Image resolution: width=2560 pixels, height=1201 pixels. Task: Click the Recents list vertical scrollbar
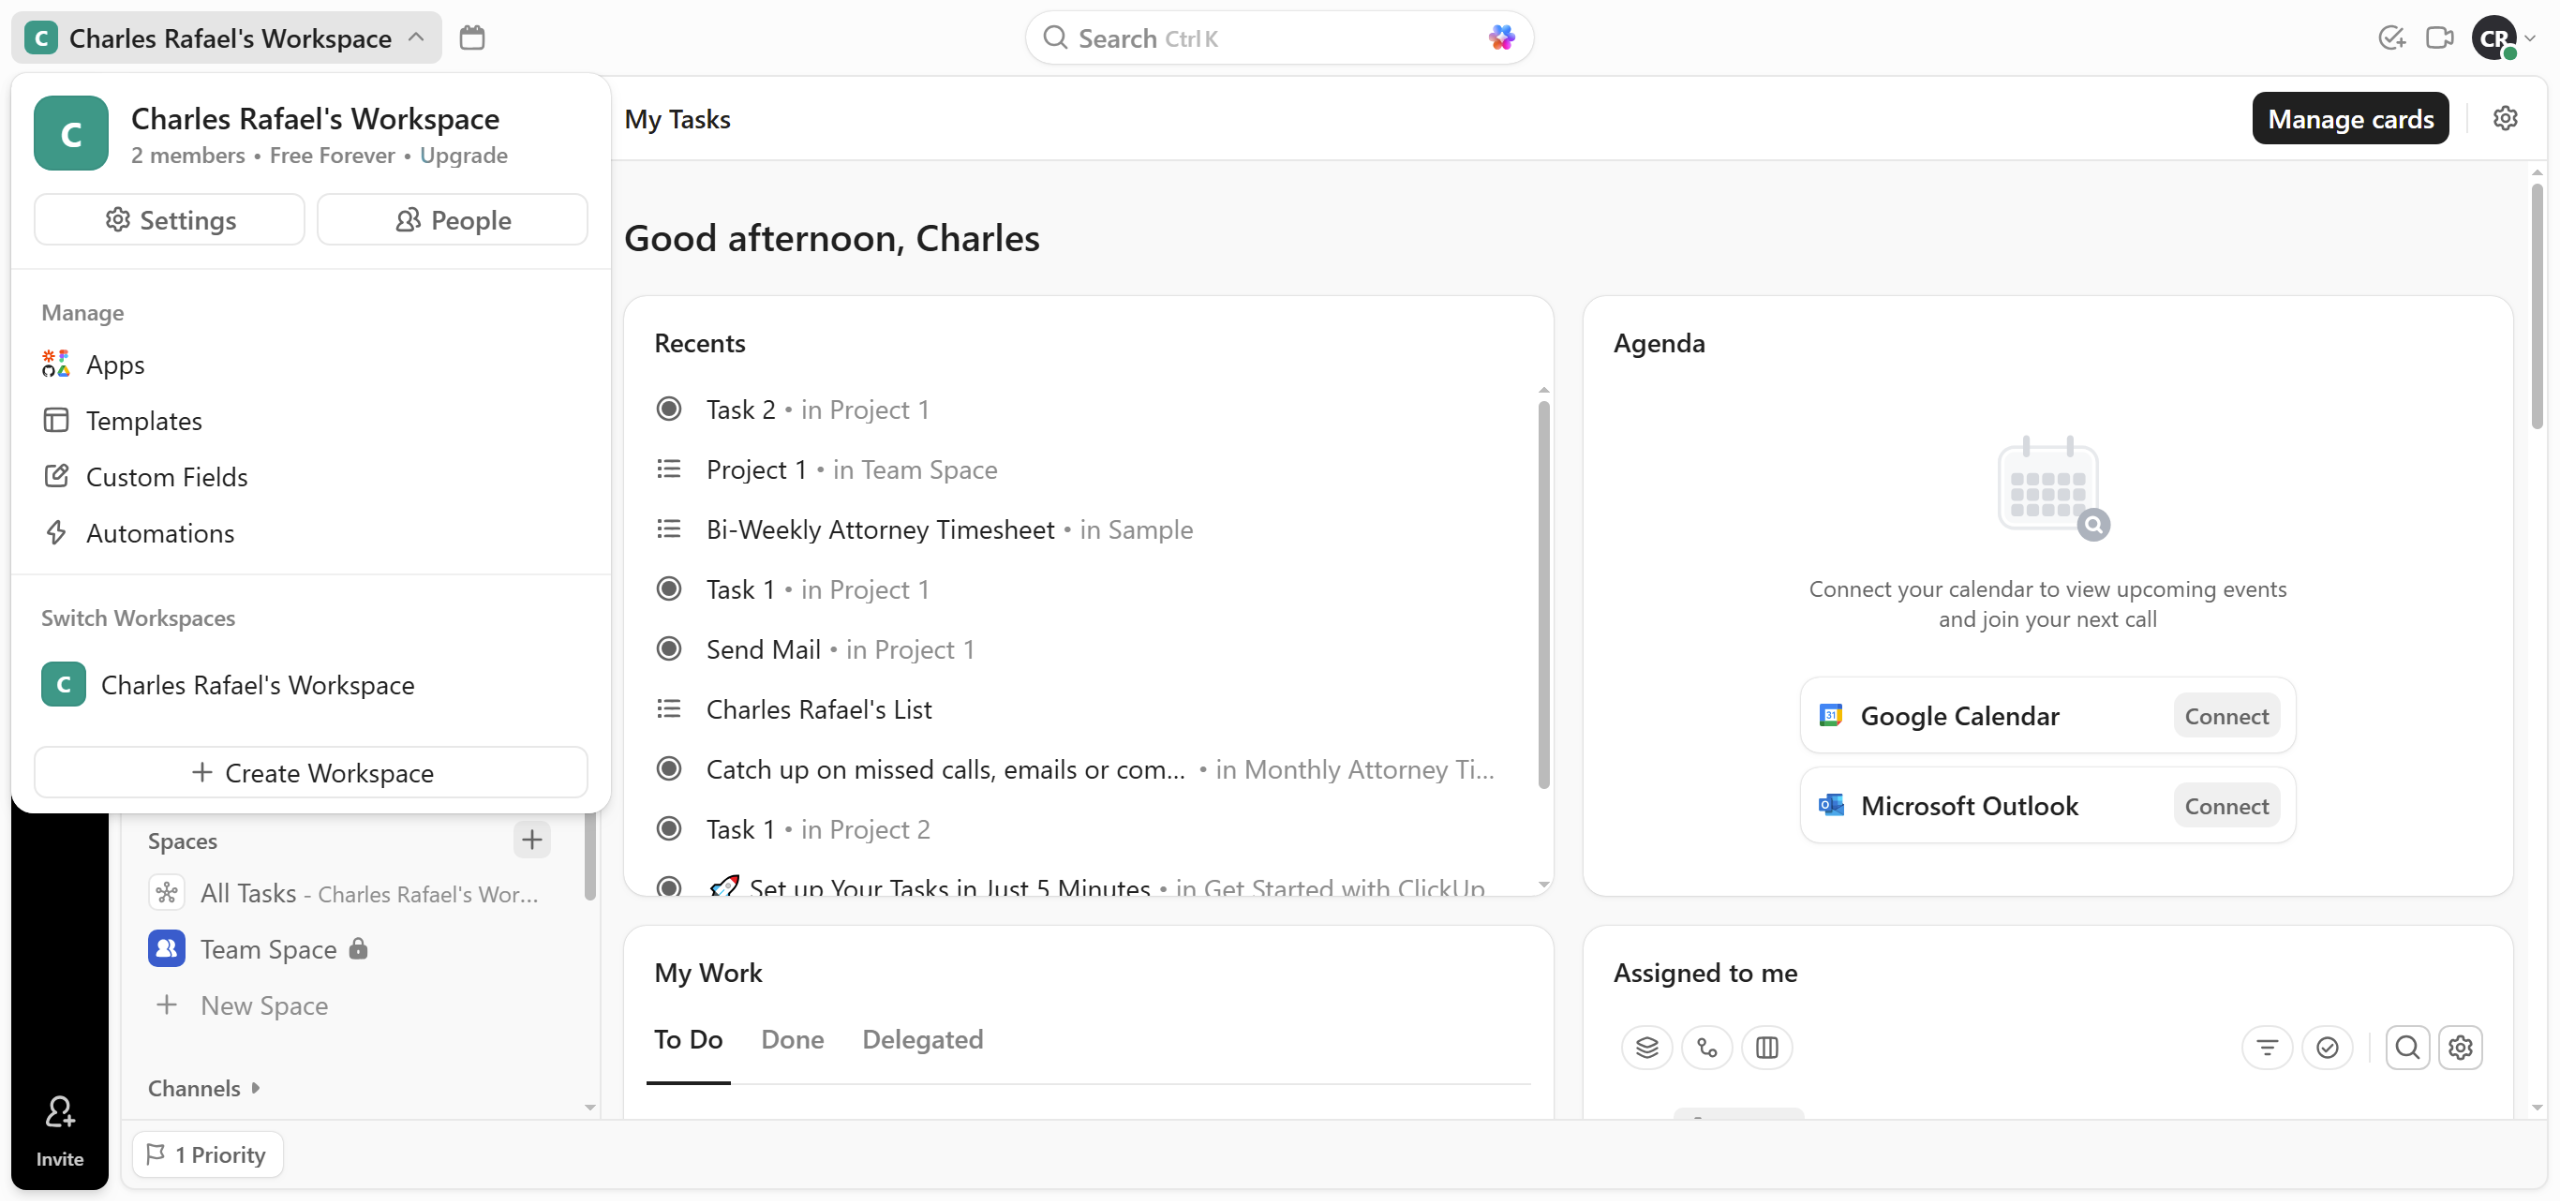[x=1543, y=594]
